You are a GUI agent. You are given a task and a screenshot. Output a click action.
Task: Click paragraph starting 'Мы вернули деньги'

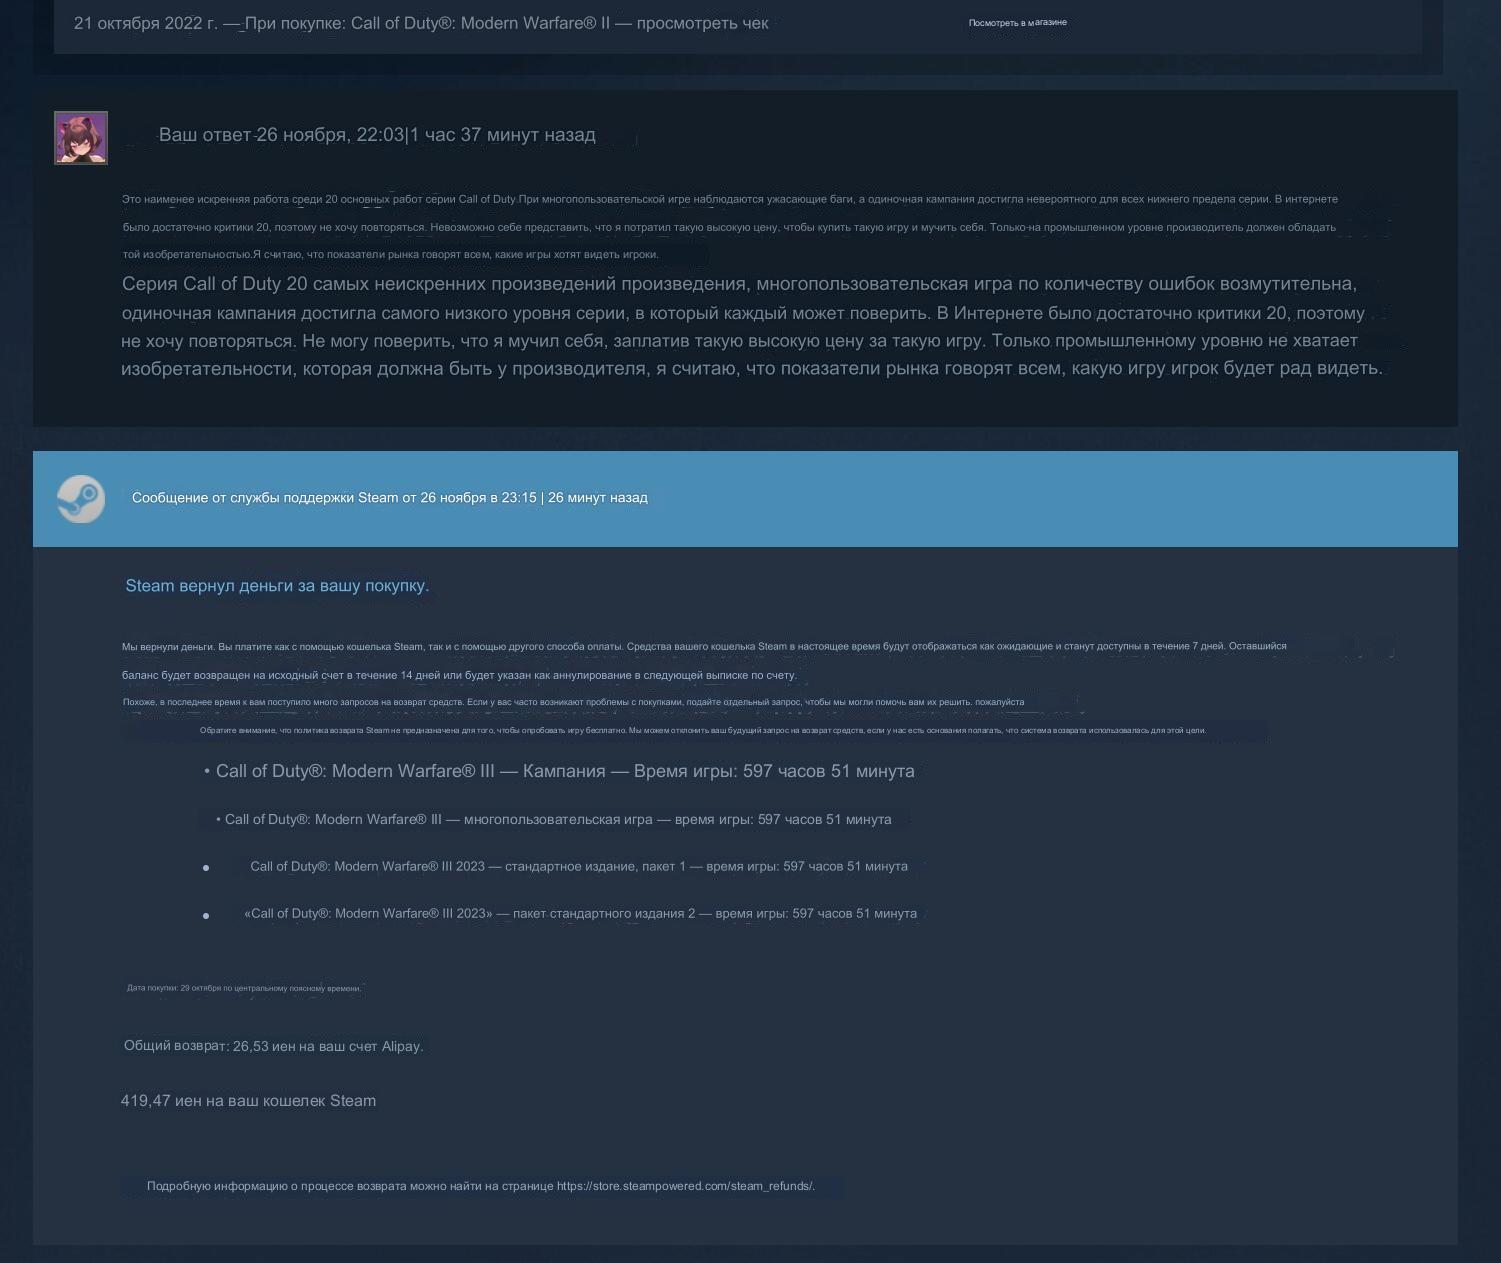tap(704, 660)
